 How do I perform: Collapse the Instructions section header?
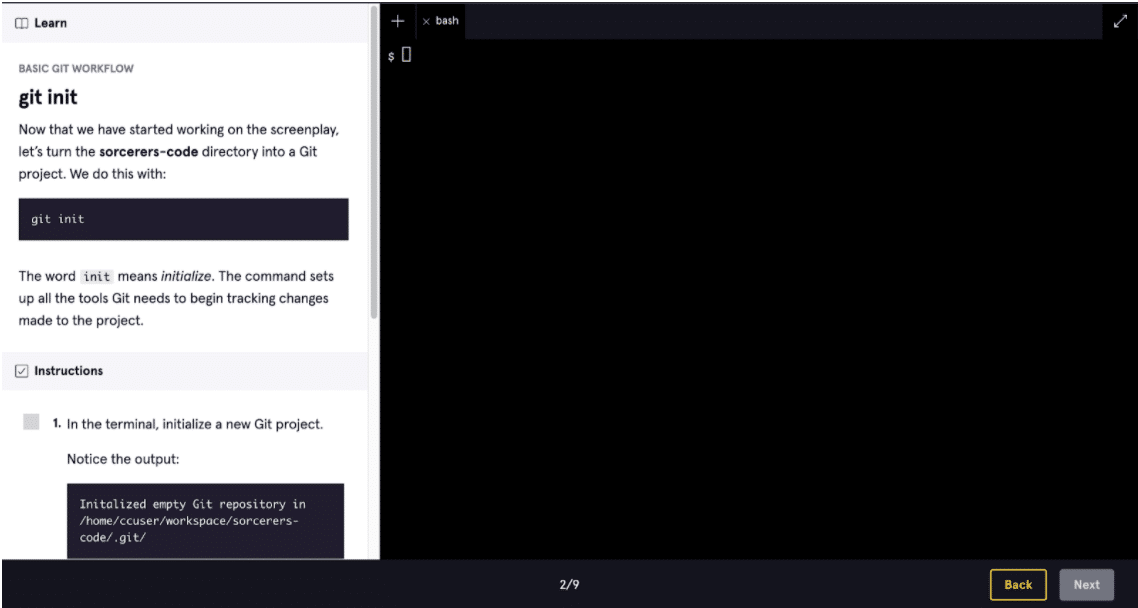pos(70,370)
